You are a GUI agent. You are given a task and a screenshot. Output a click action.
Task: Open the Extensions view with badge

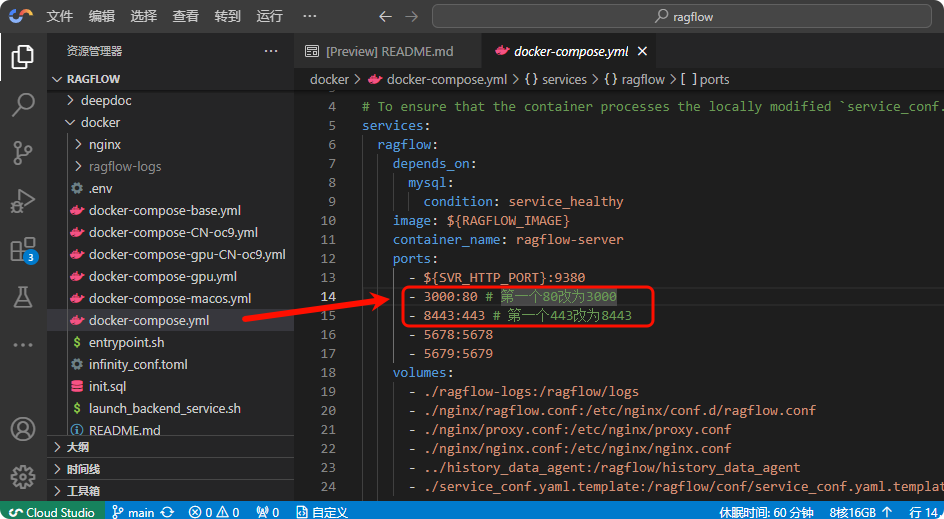[22, 249]
